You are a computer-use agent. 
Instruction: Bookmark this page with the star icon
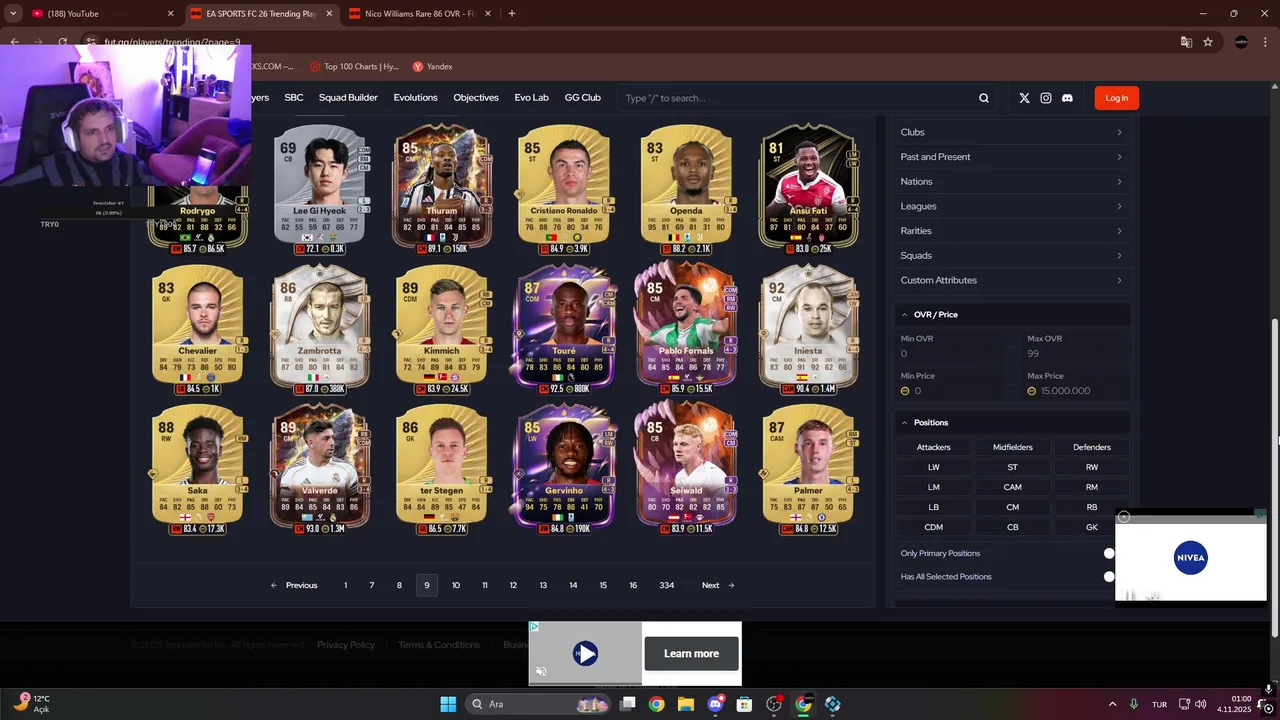(1208, 42)
